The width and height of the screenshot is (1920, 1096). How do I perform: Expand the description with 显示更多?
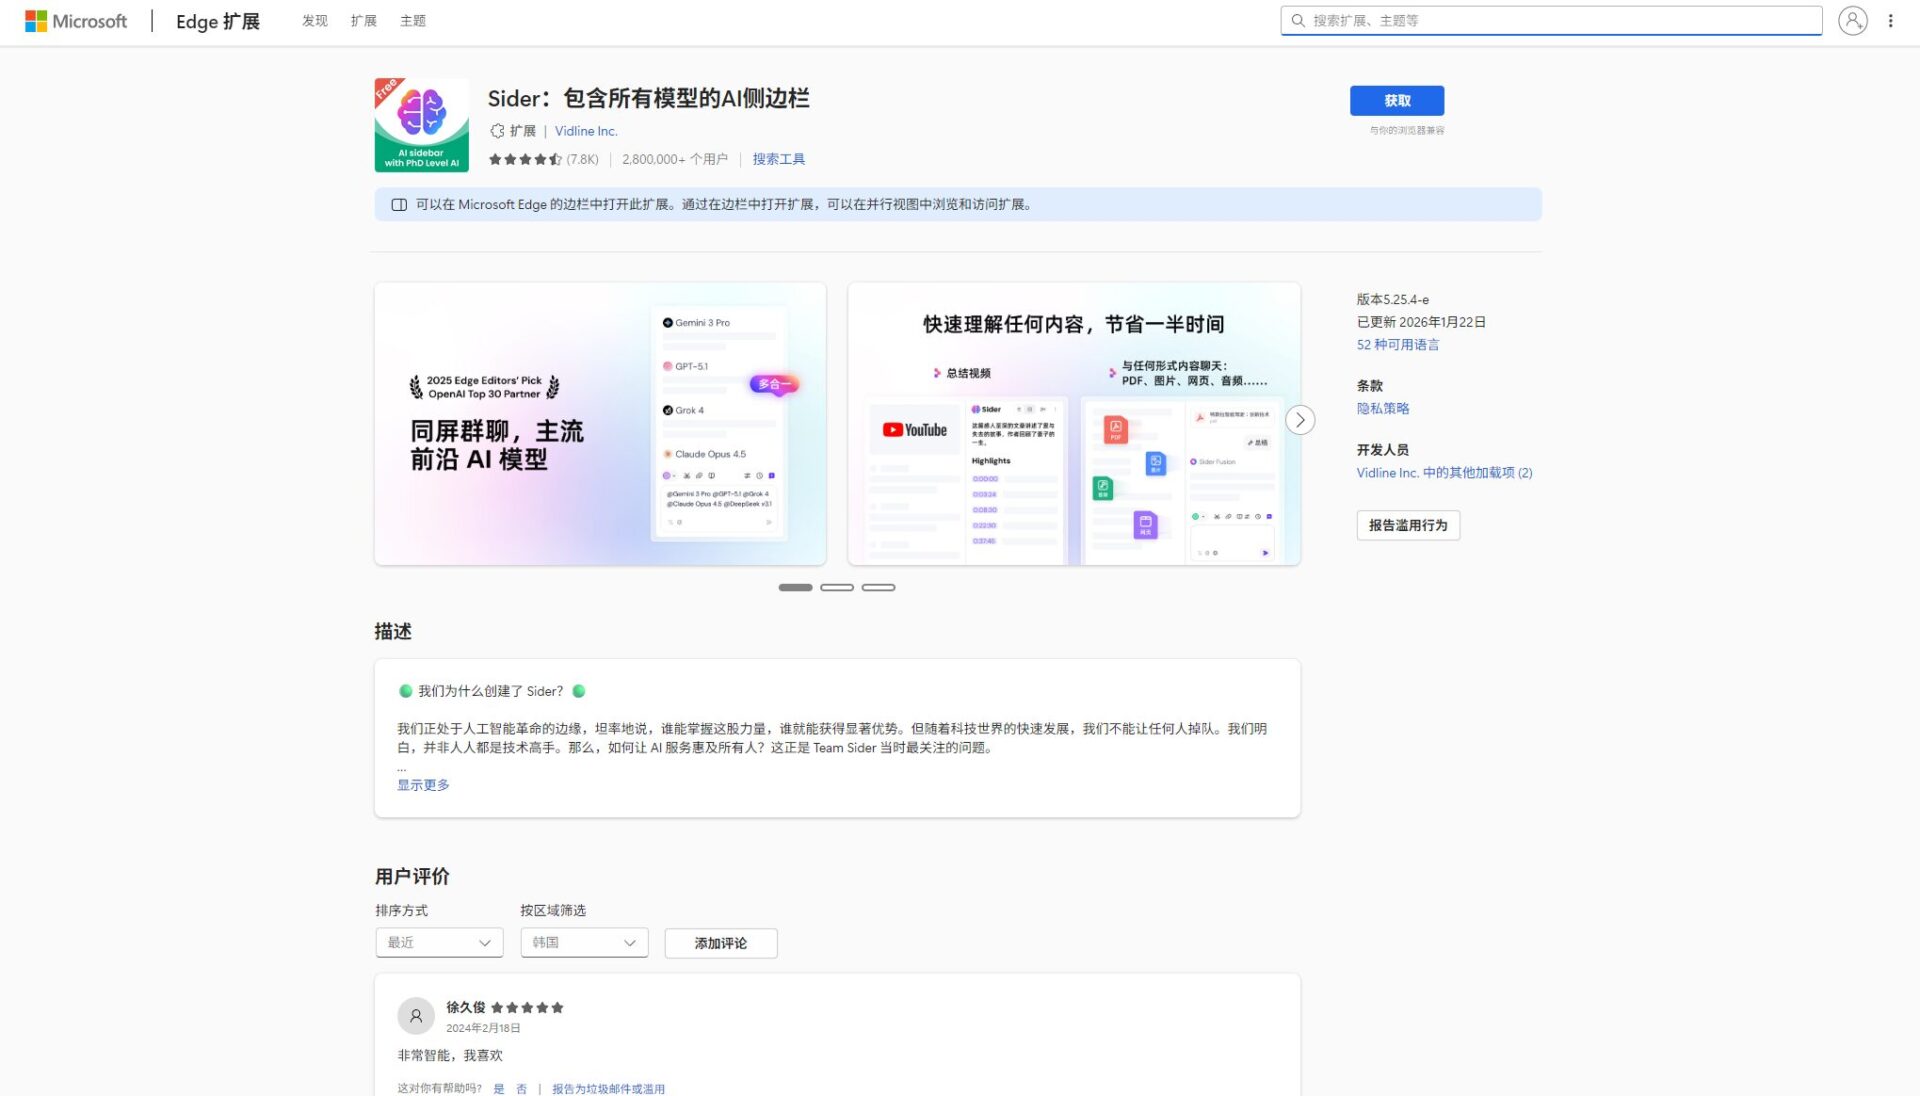point(422,785)
